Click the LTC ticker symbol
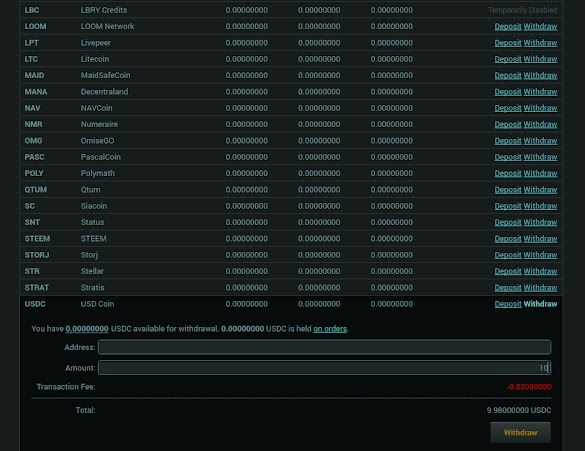 31,59
